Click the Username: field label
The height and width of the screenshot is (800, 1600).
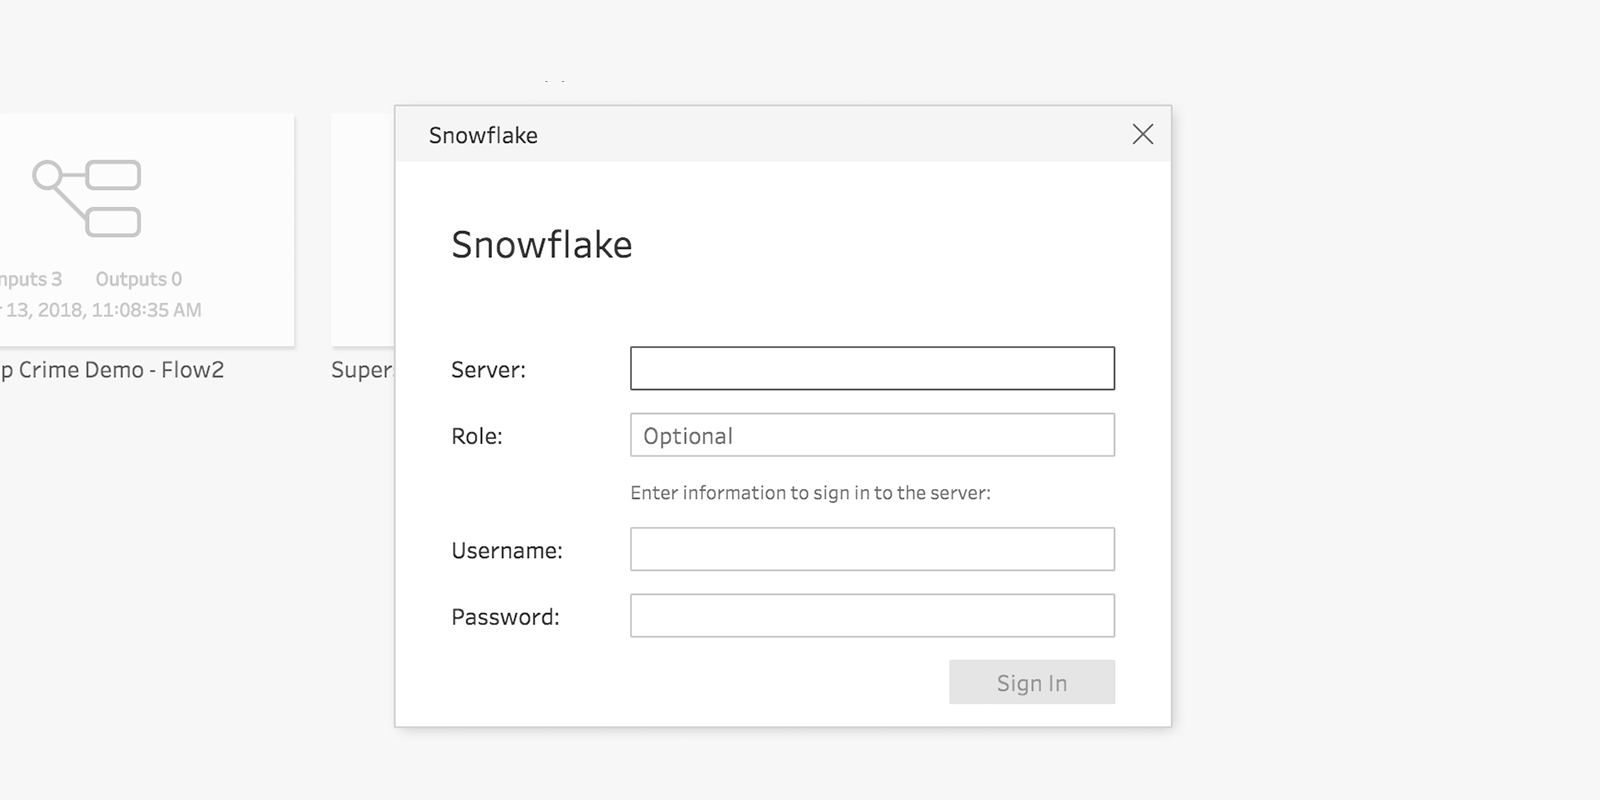pos(507,551)
